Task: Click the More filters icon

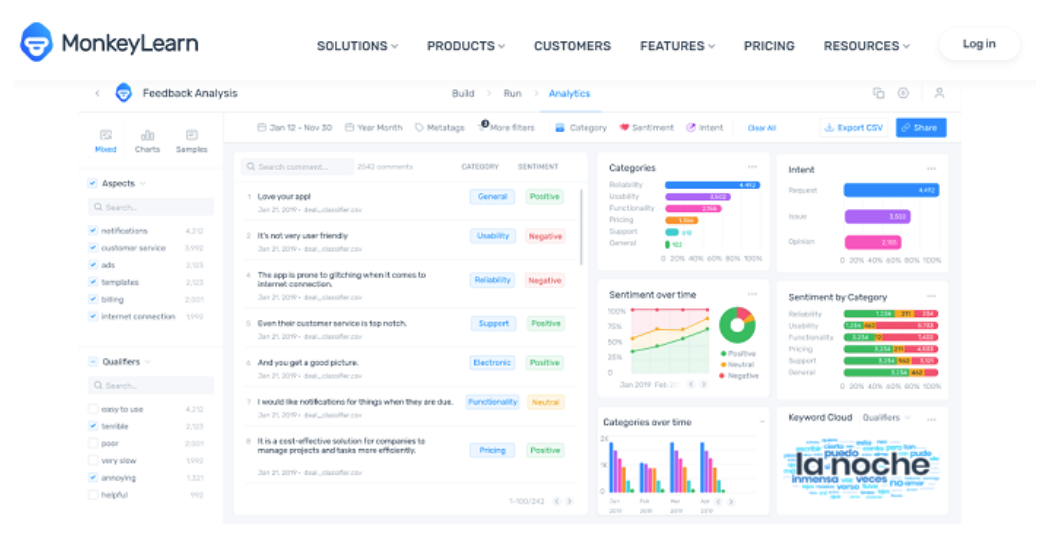Action: (483, 126)
